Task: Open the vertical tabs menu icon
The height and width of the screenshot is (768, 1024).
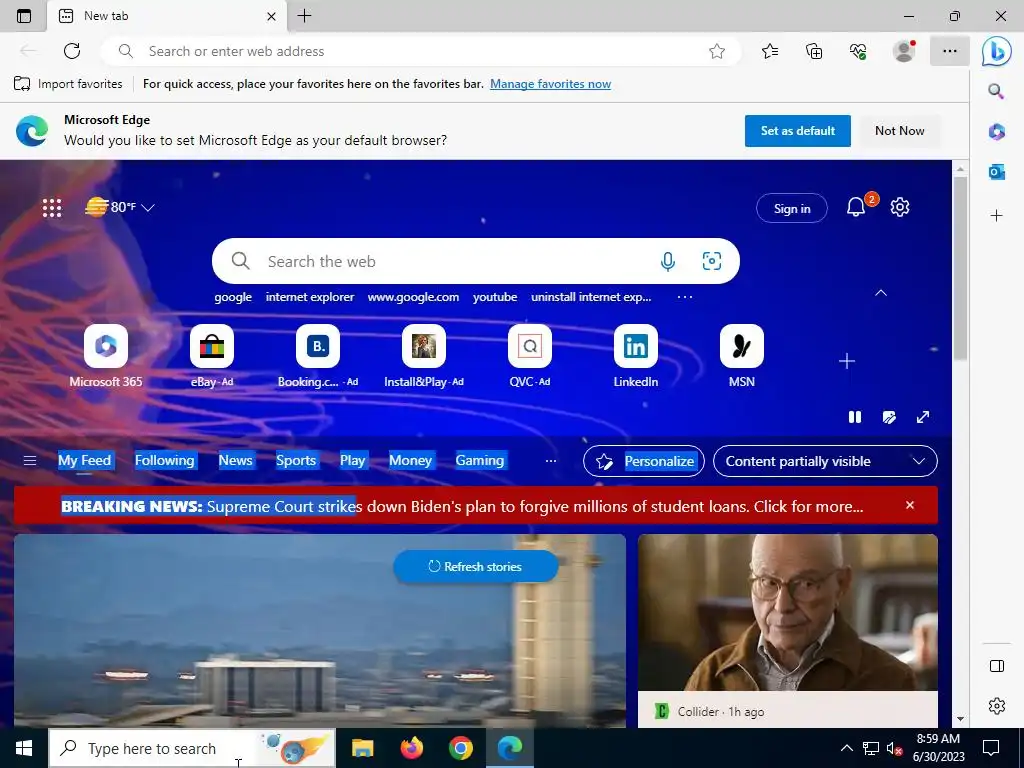Action: (x=24, y=16)
